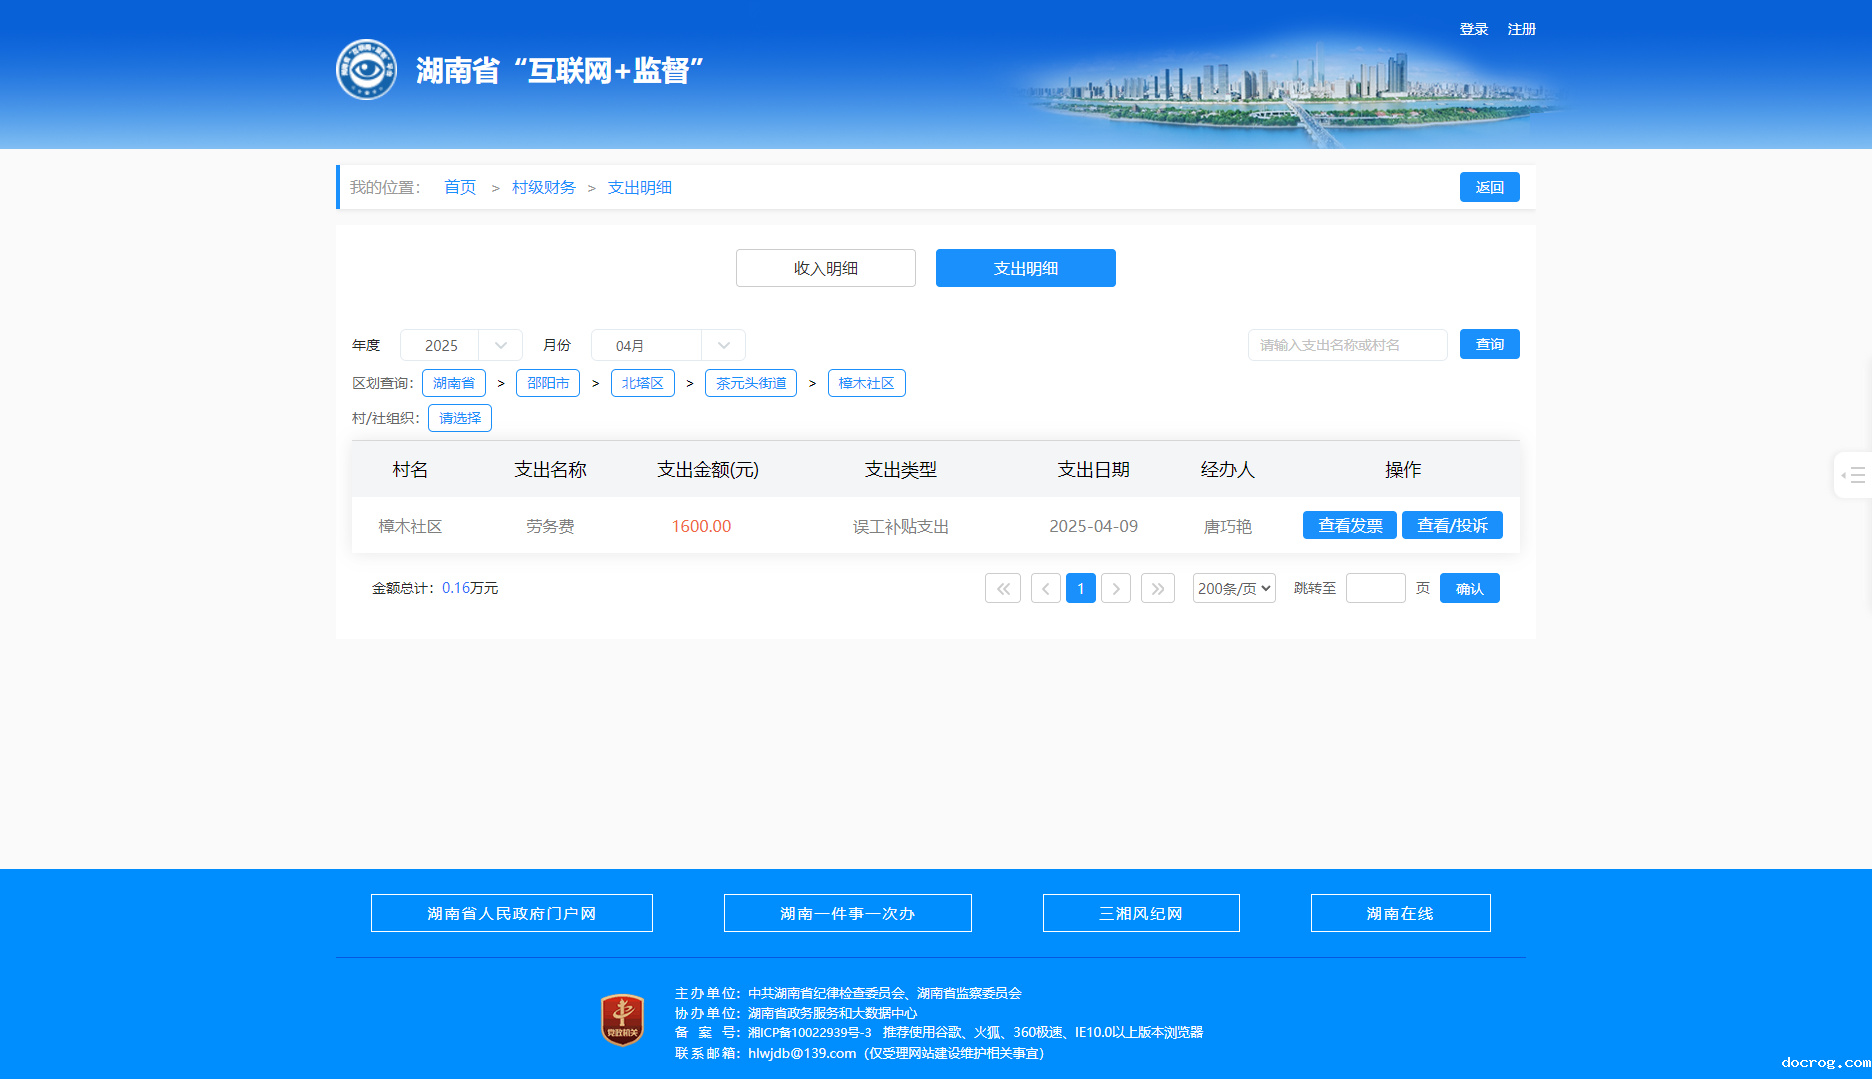Screen dimensions: 1872x1079
Task: Focus the expense name search field
Action: (1347, 345)
